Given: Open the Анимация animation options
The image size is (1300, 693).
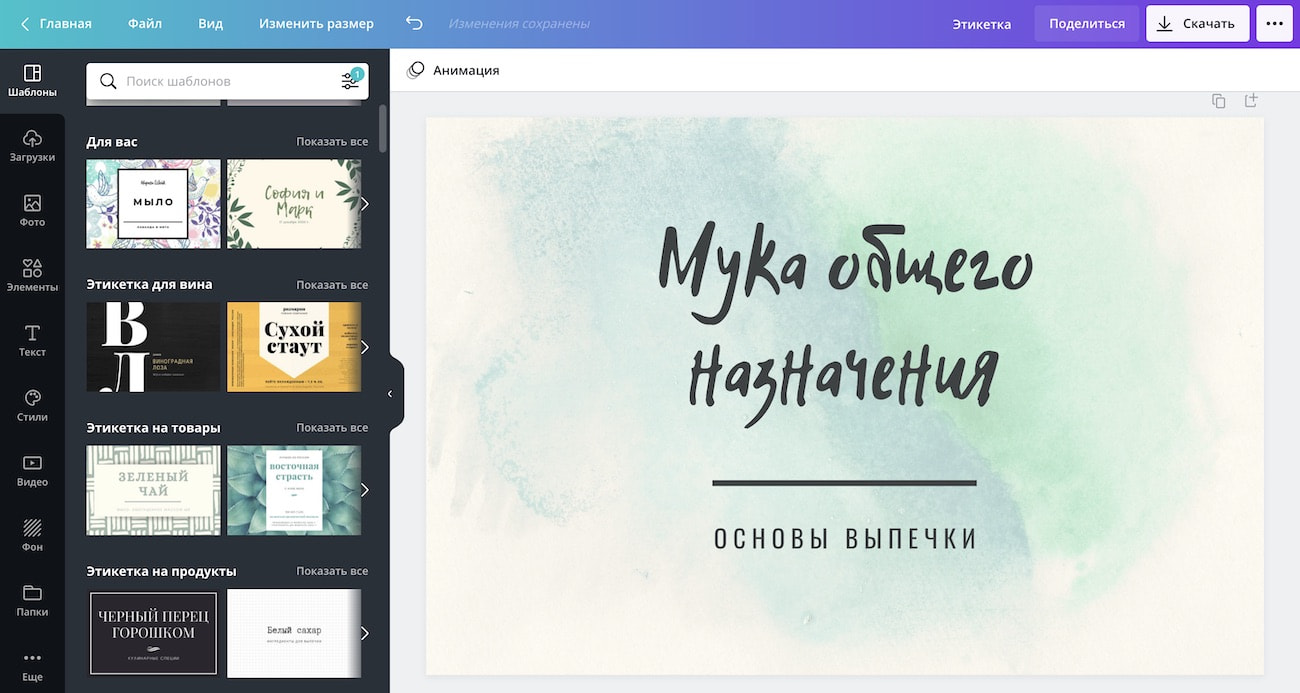Looking at the screenshot, I should tap(453, 70).
